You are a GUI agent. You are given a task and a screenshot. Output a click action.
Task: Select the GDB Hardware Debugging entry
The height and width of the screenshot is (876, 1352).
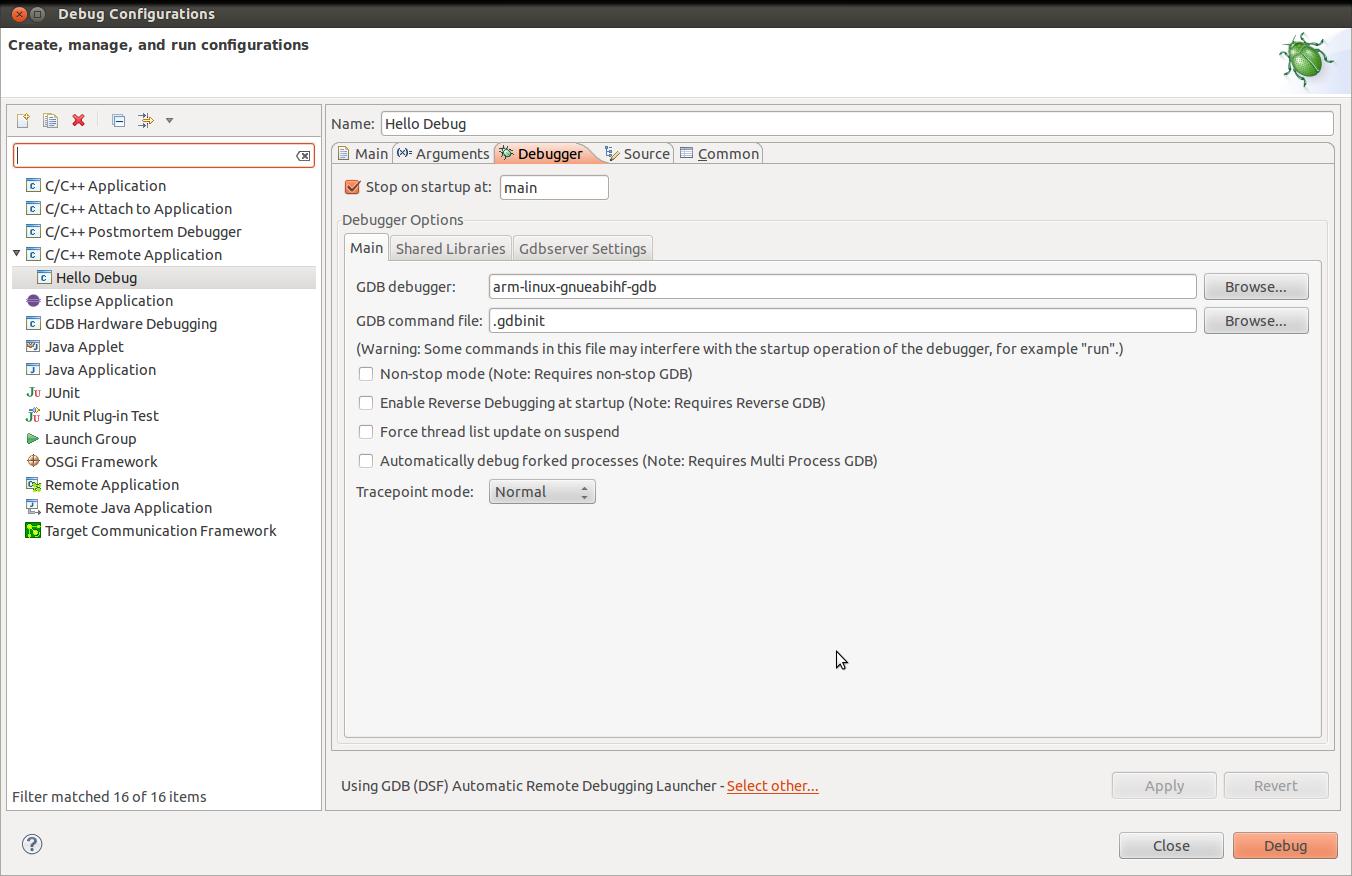[130, 324]
